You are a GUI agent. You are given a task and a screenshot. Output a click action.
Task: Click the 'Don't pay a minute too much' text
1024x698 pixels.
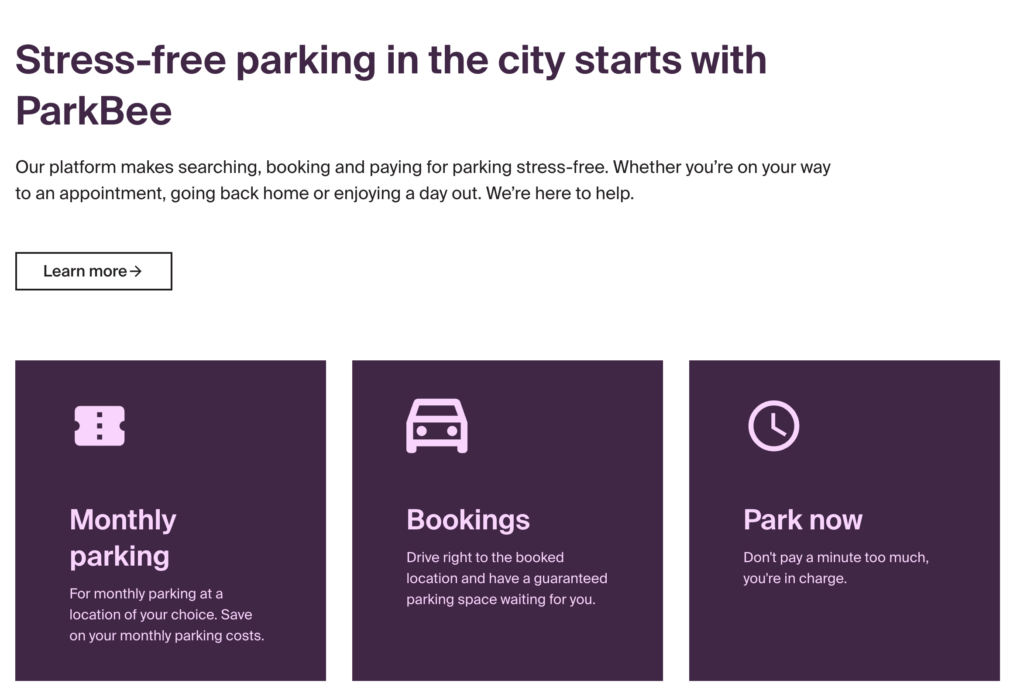[x=835, y=557]
